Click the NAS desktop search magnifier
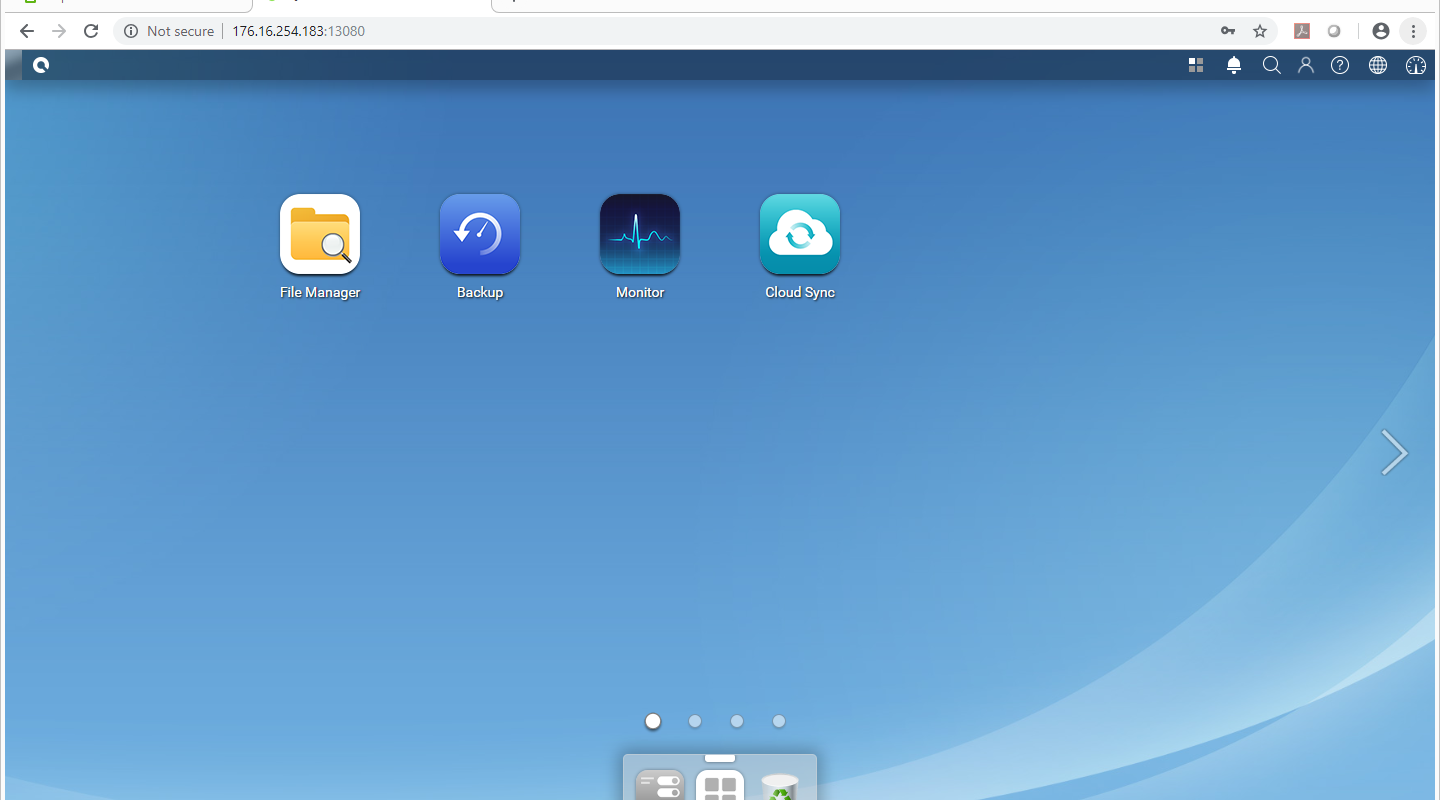 [x=1271, y=65]
